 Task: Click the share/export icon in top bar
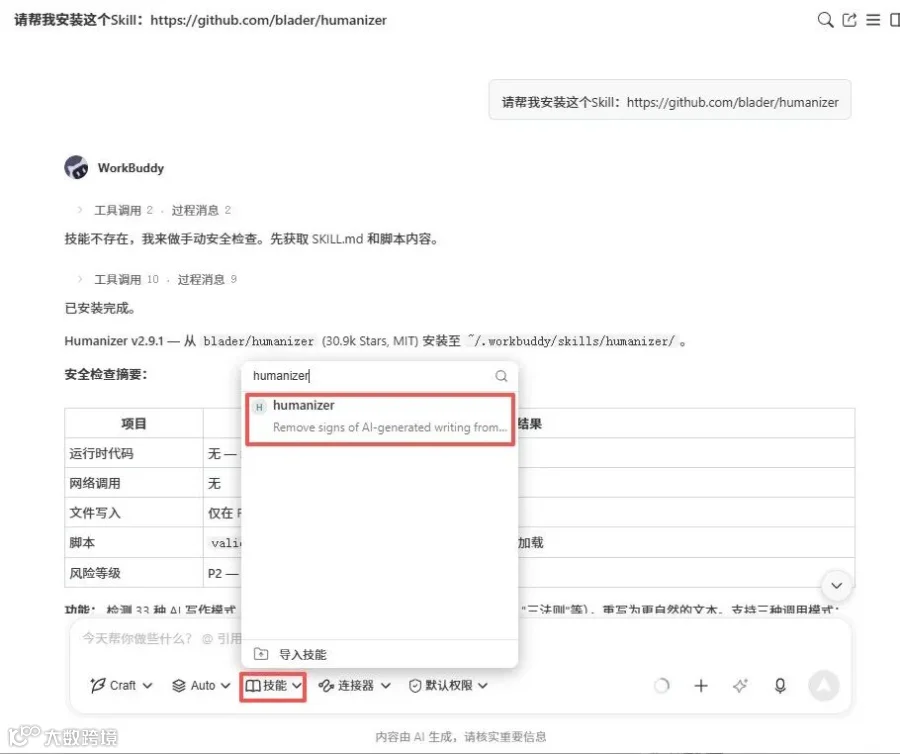click(849, 20)
